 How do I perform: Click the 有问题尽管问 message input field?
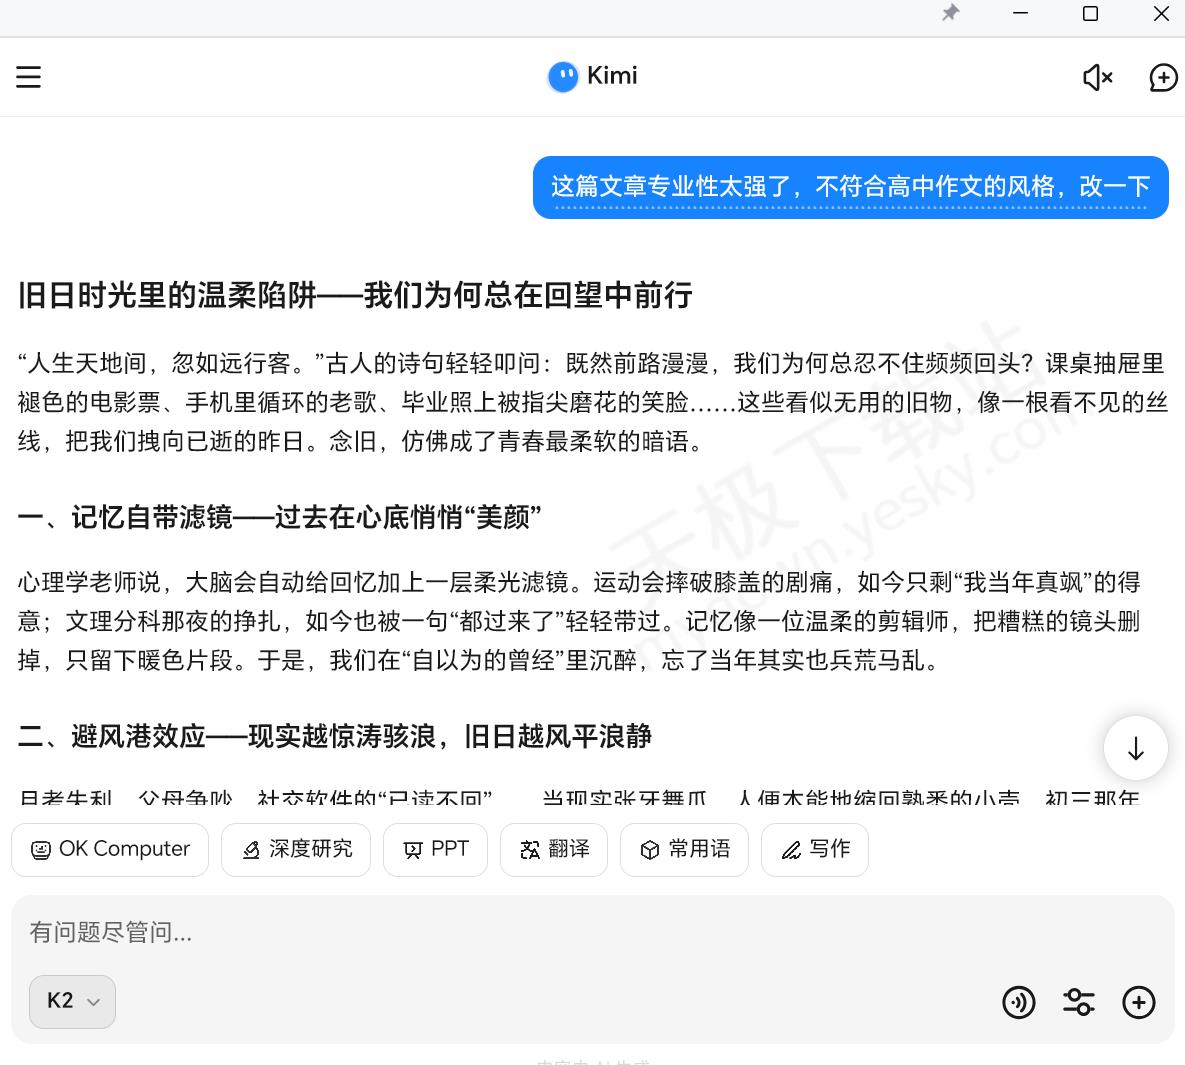[500, 932]
